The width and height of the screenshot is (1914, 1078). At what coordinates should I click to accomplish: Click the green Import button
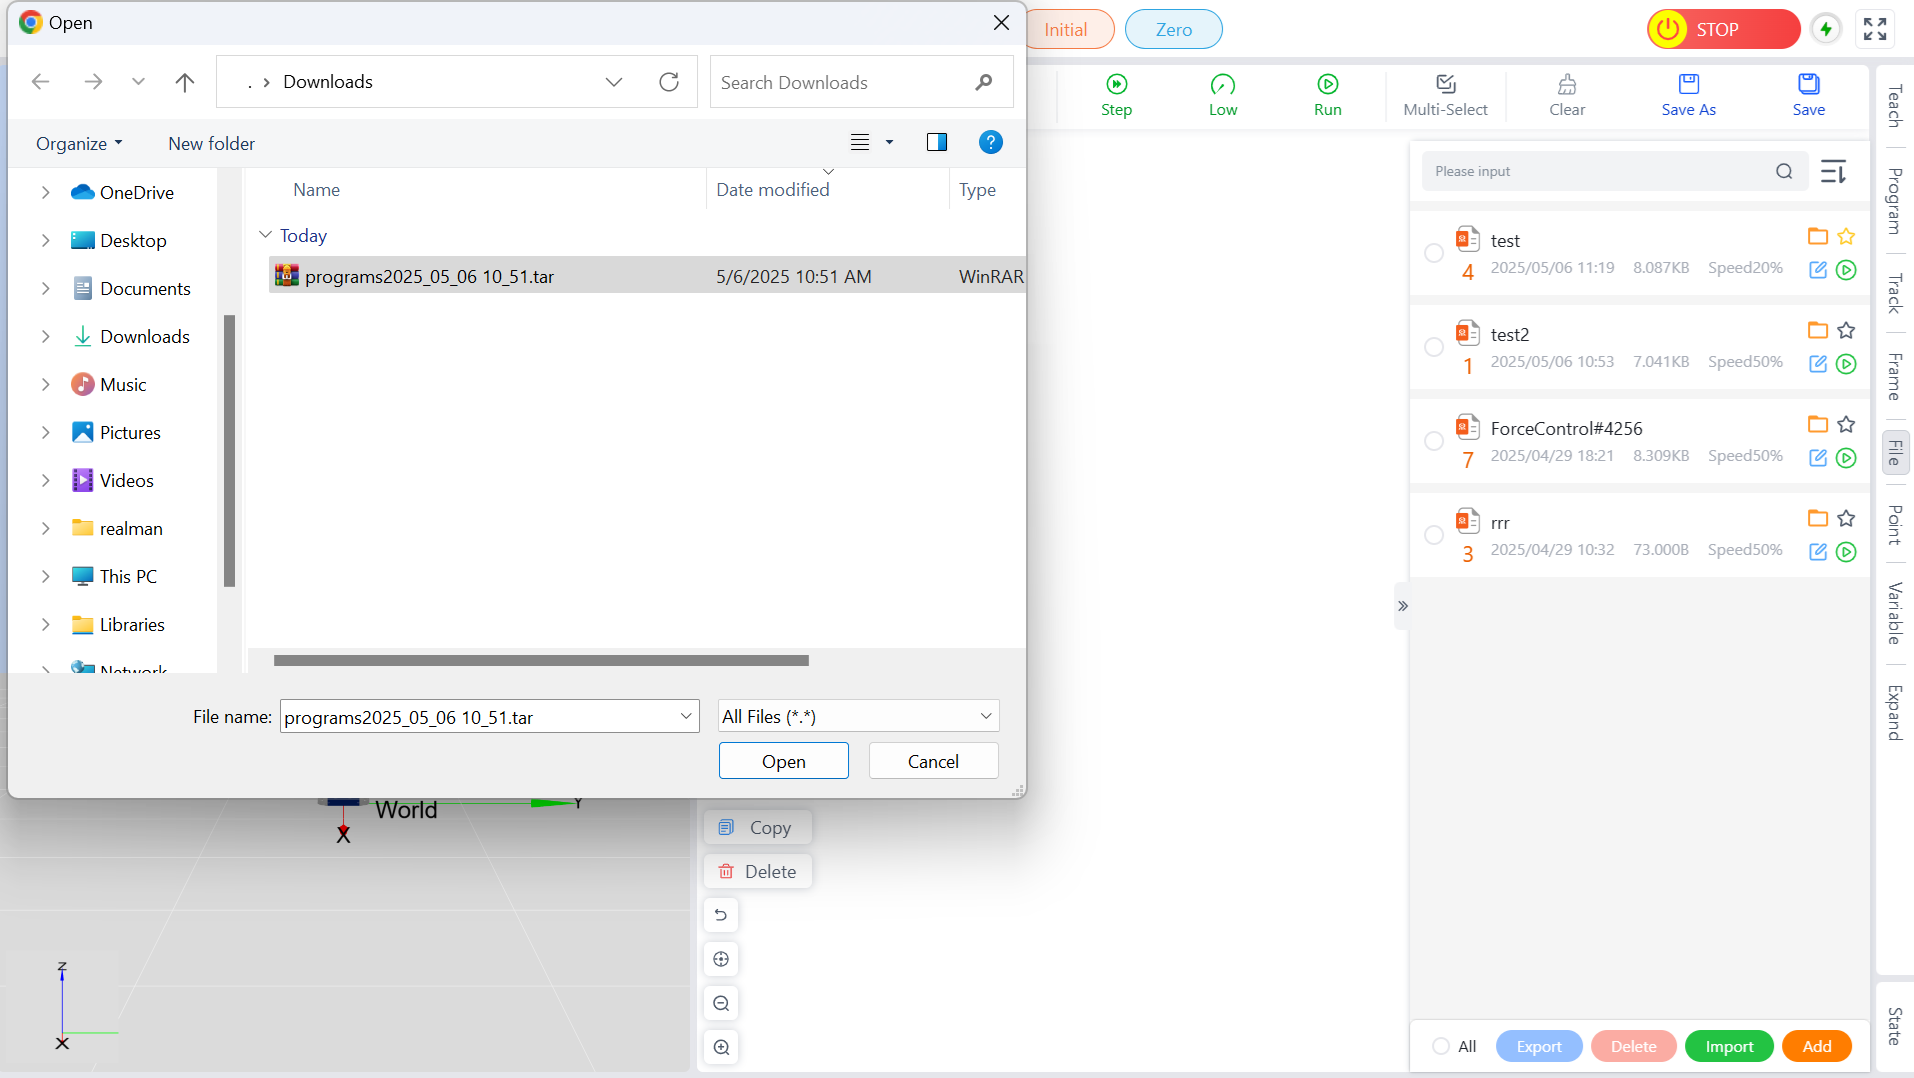pos(1729,1046)
